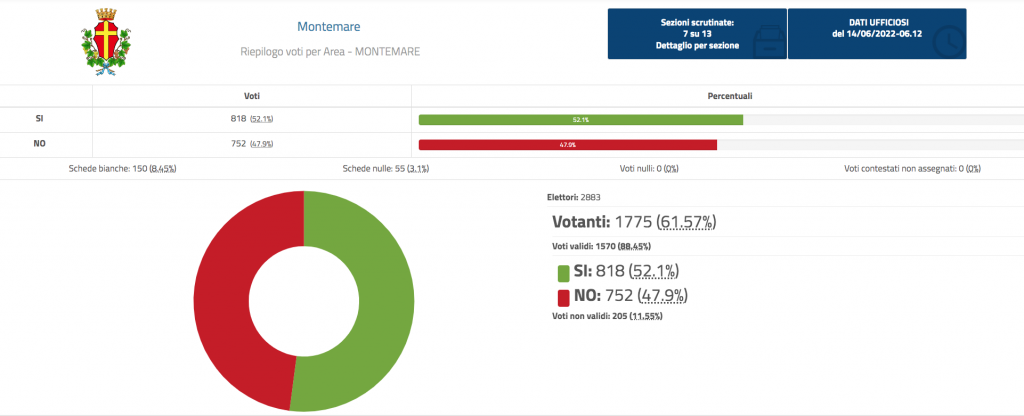Image resolution: width=1024 pixels, height=416 pixels.
Task: Click the Schede bianche 8,45% percentage
Action: point(162,169)
